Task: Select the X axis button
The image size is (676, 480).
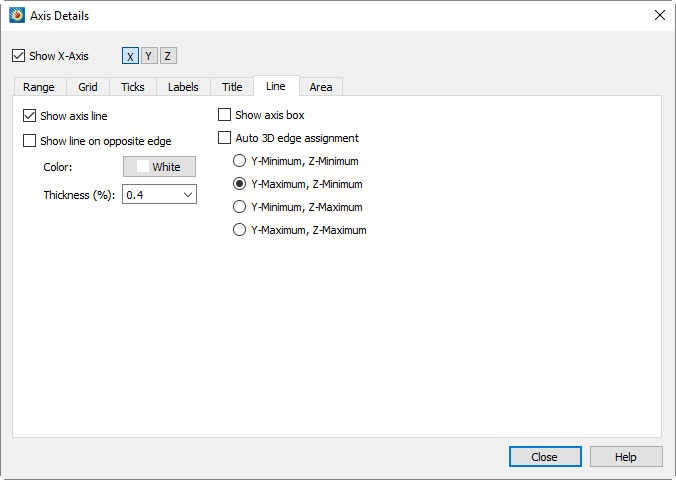Action: 130,56
